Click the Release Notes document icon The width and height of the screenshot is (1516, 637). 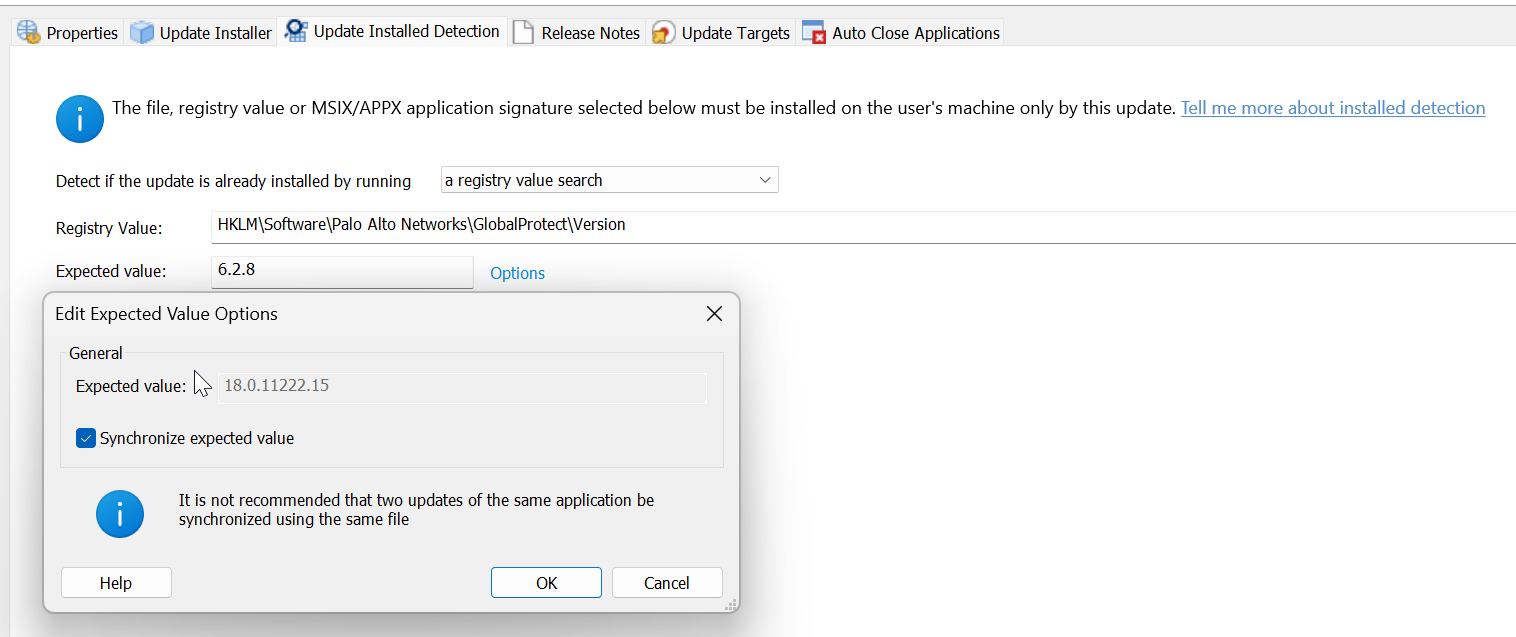[523, 31]
